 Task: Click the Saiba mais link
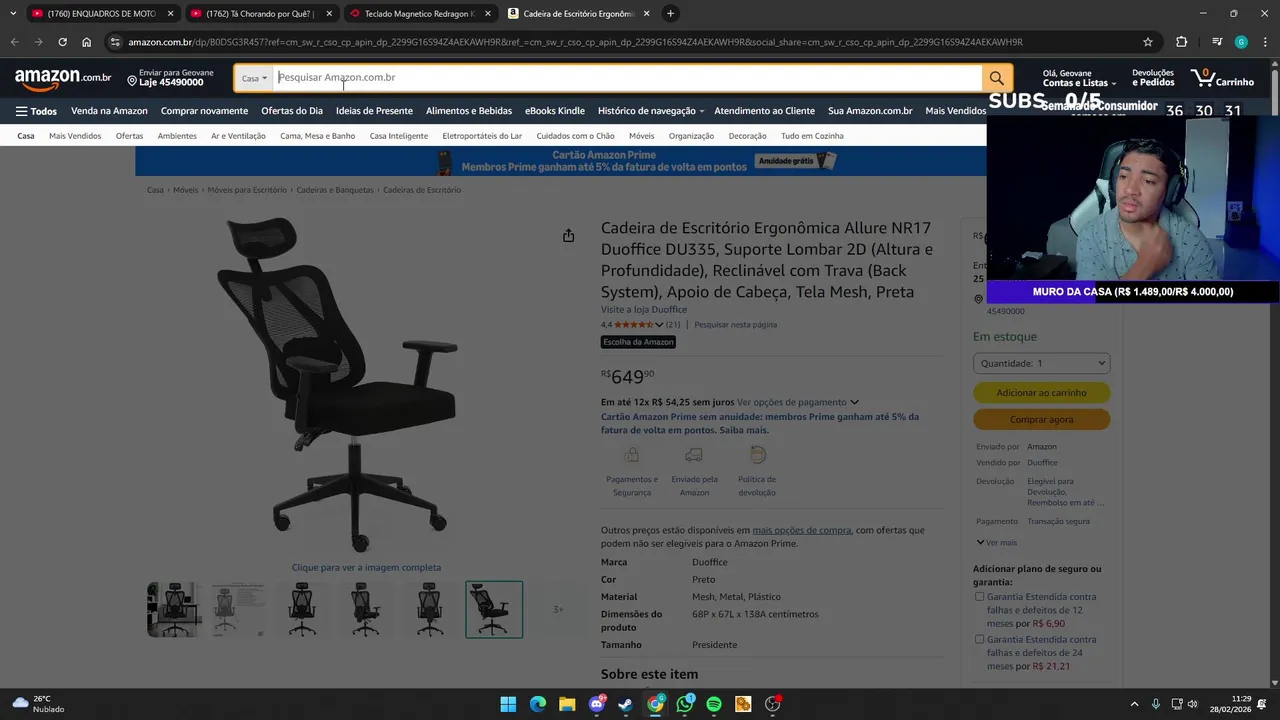tap(744, 430)
